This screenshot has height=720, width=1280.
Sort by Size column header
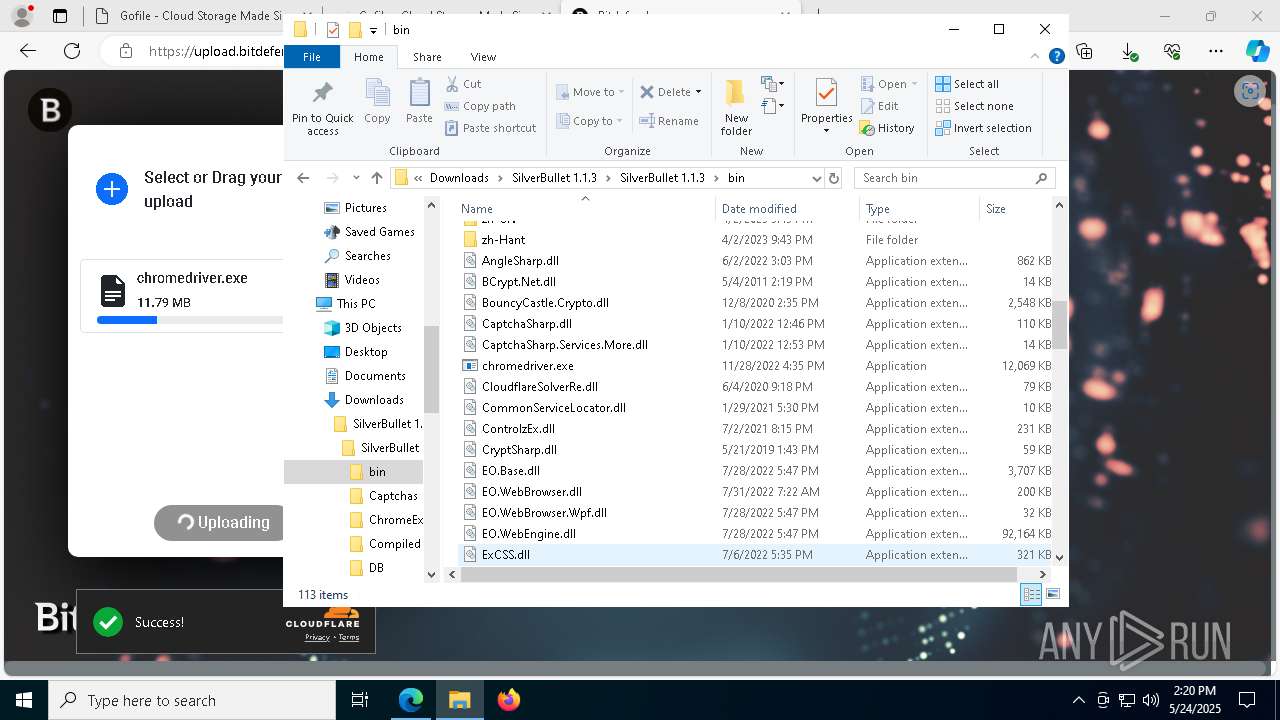click(1015, 209)
